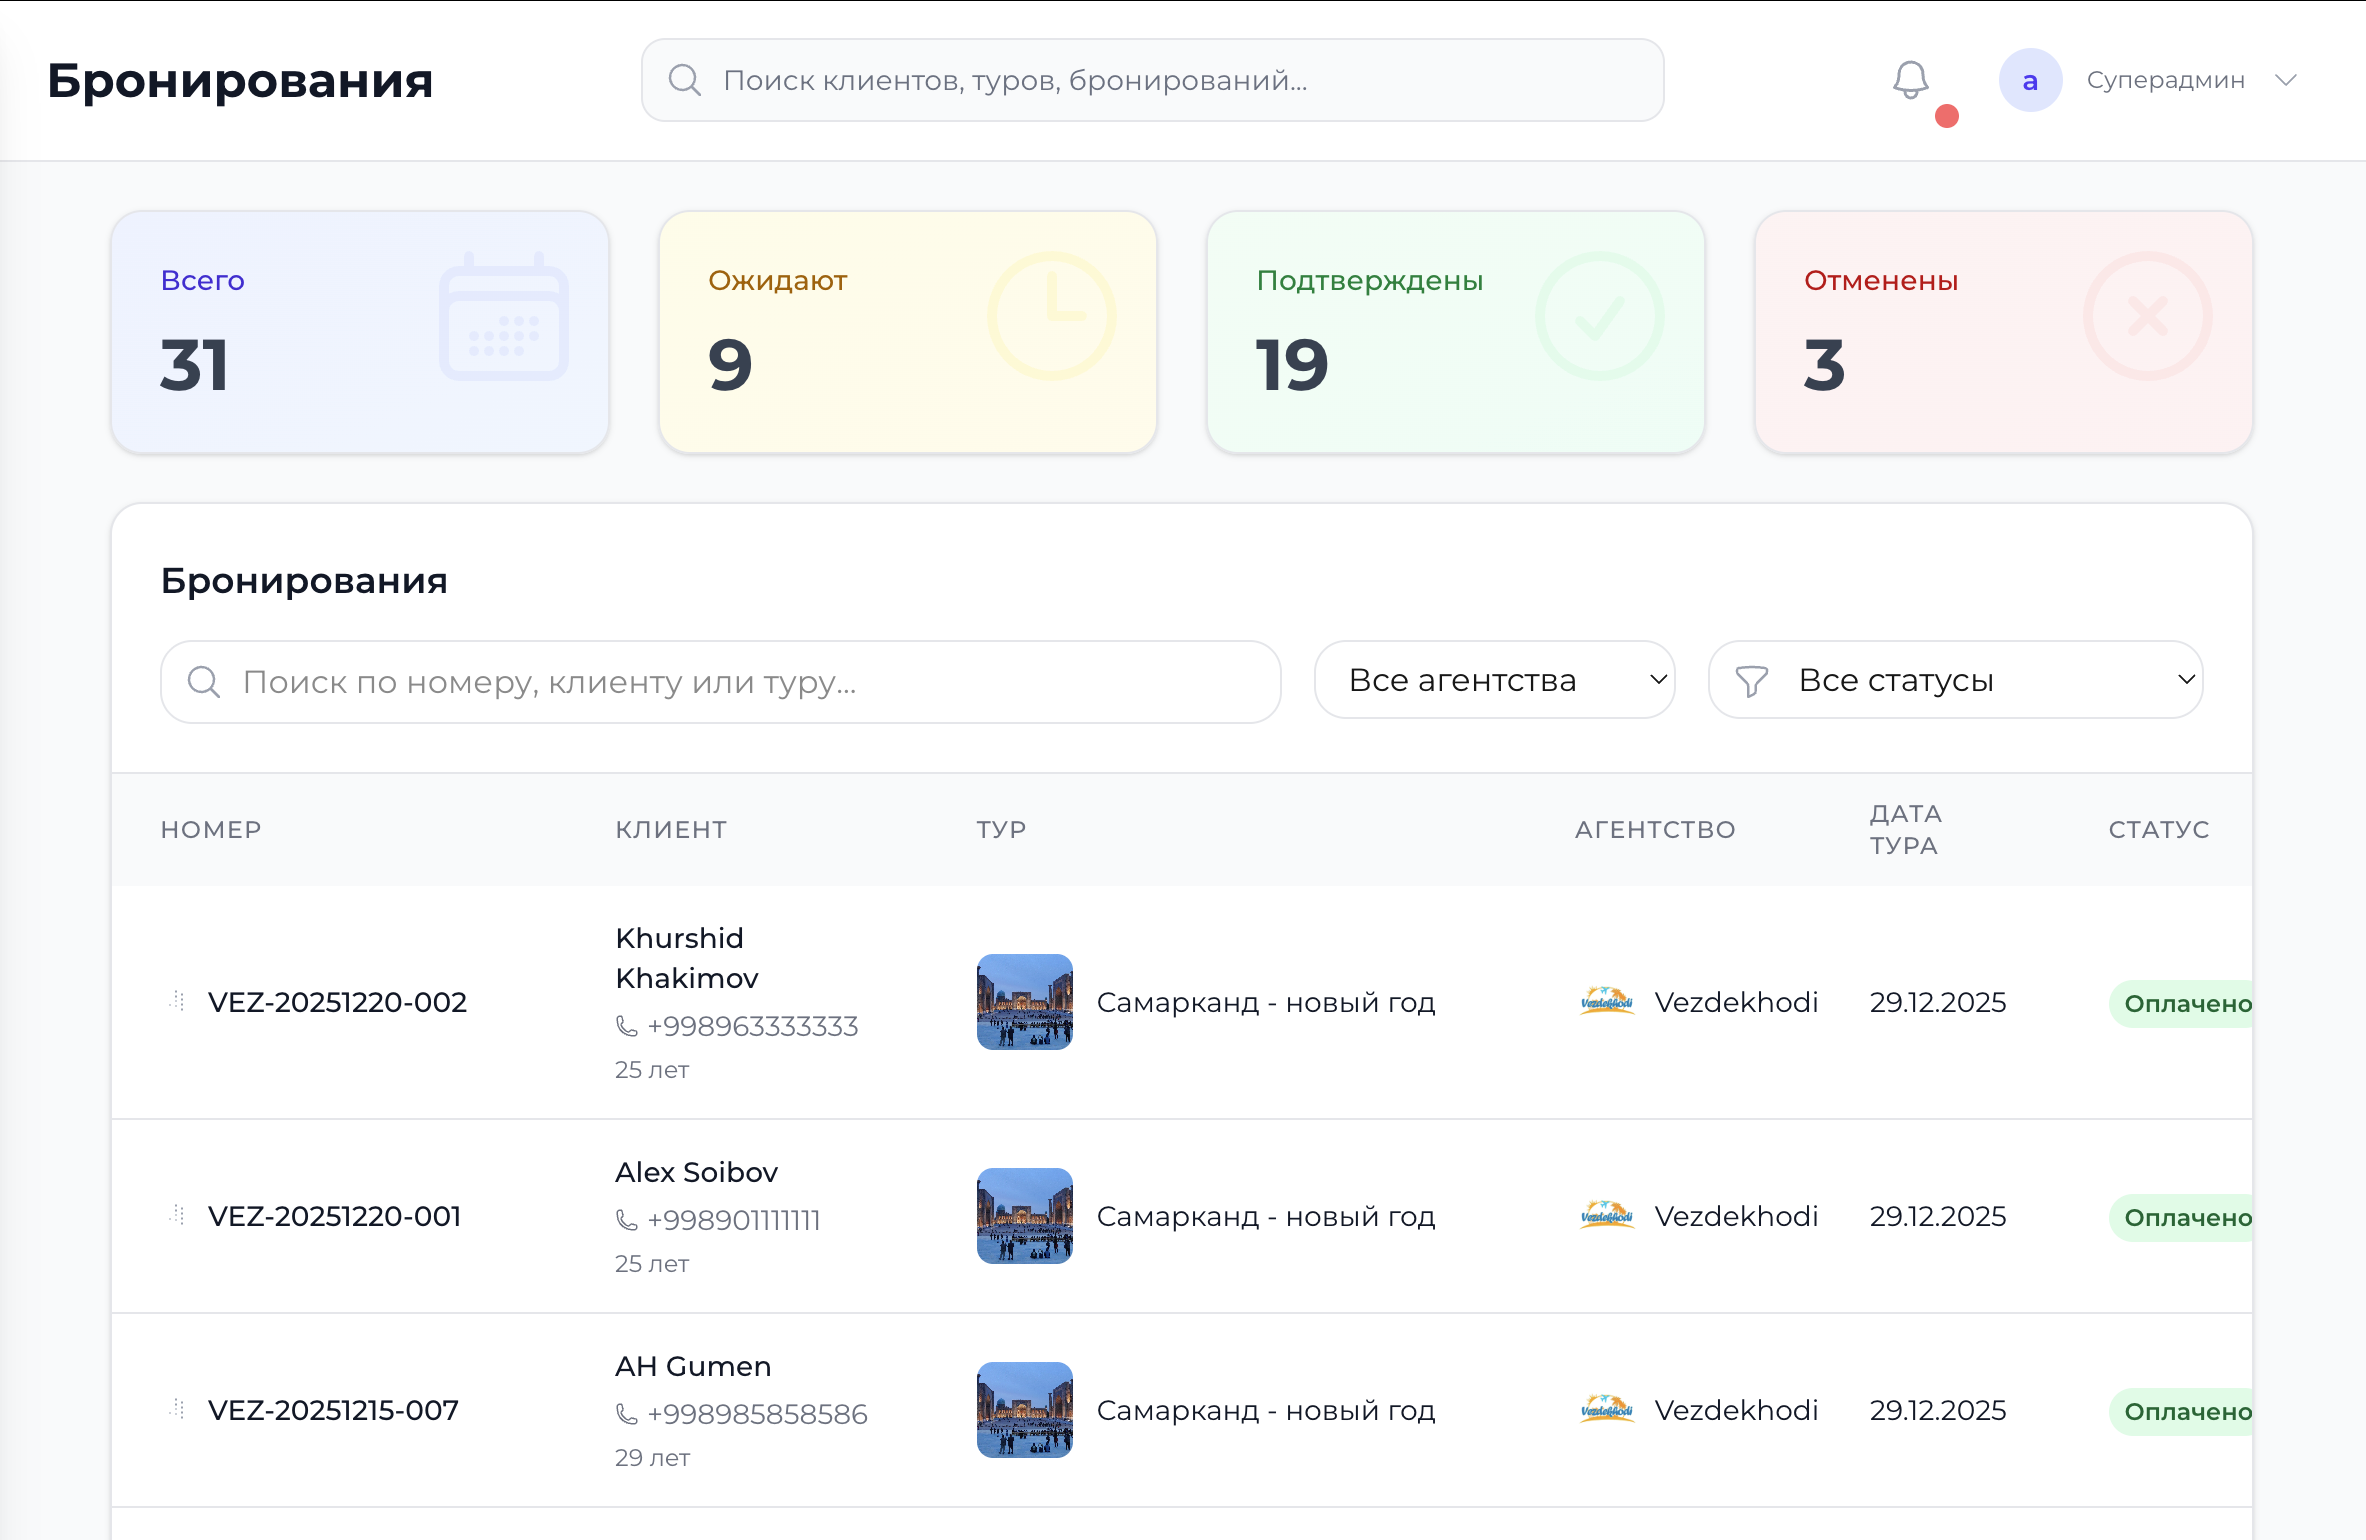Image resolution: width=2366 pixels, height=1540 pixels.
Task: Click the Vezdekhodi agency logo in first row
Action: point(1607,1001)
